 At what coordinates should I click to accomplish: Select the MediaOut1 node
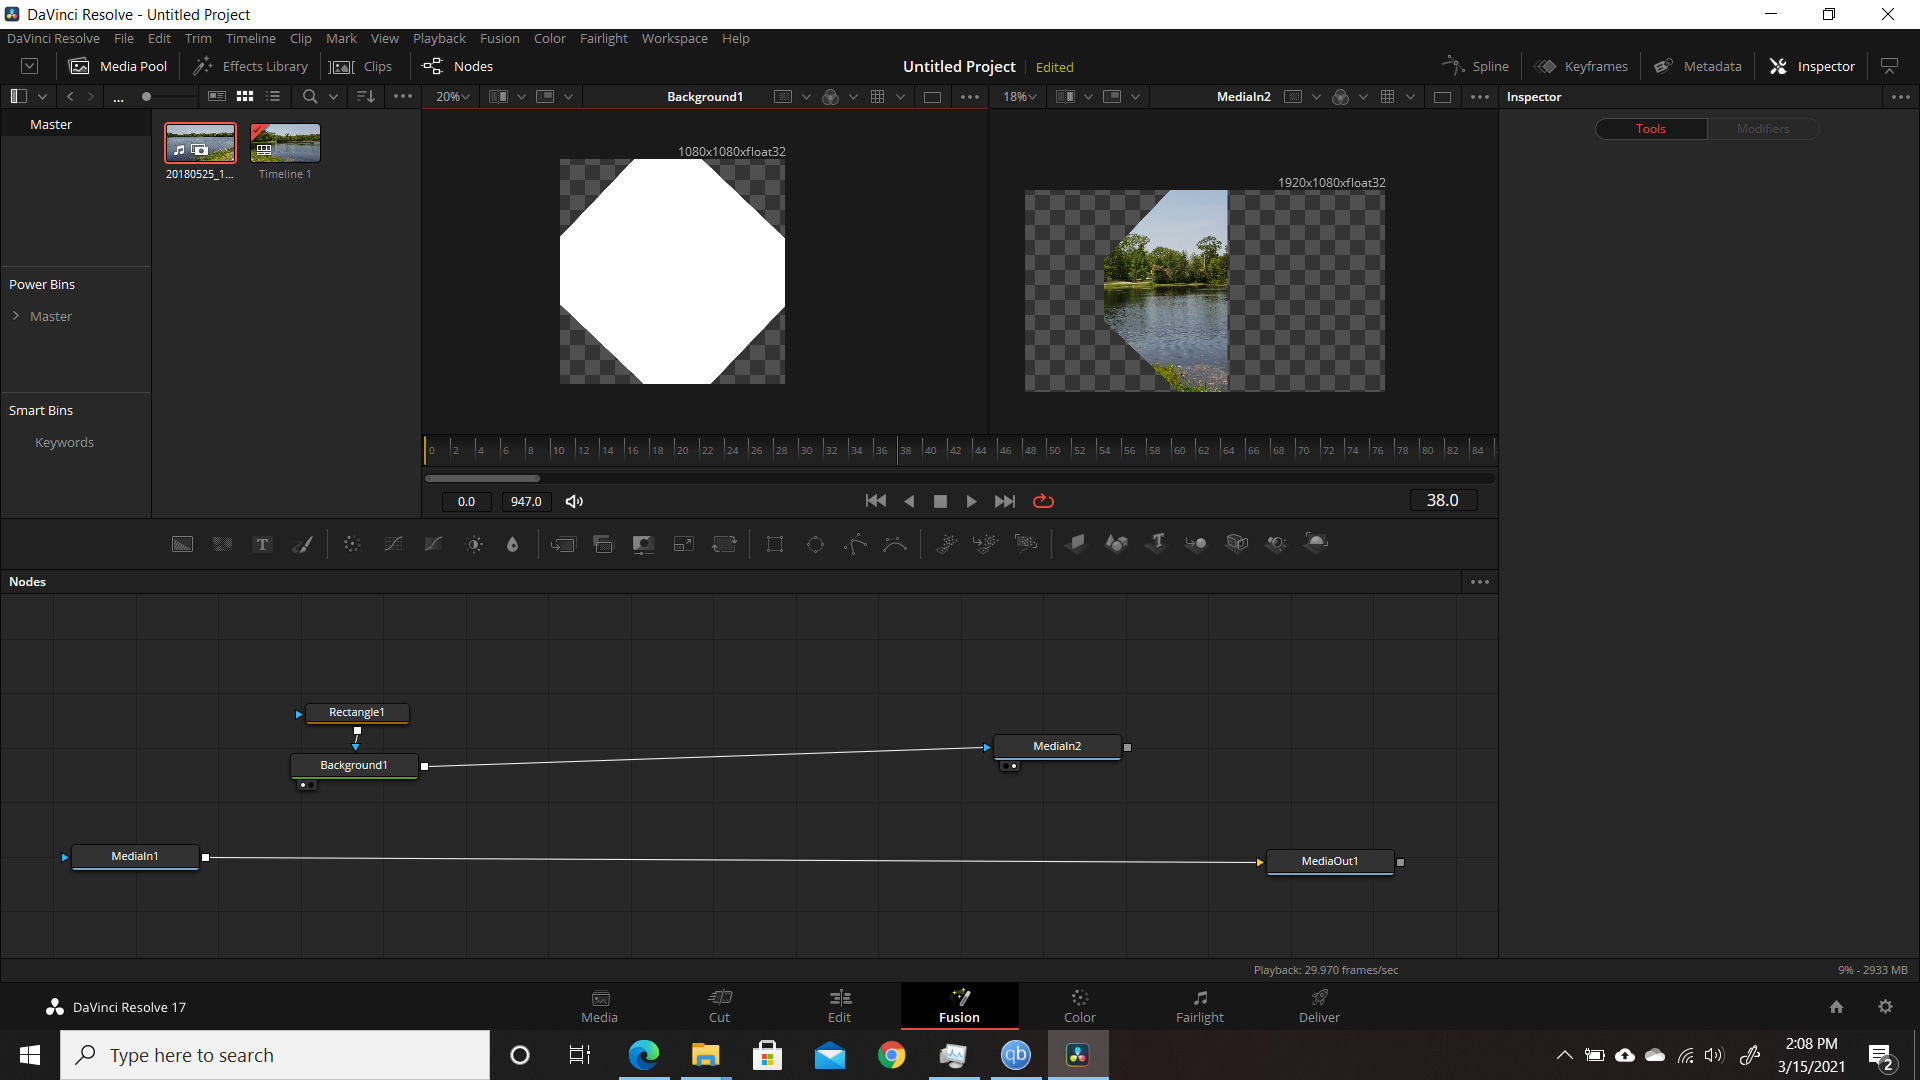(1330, 861)
